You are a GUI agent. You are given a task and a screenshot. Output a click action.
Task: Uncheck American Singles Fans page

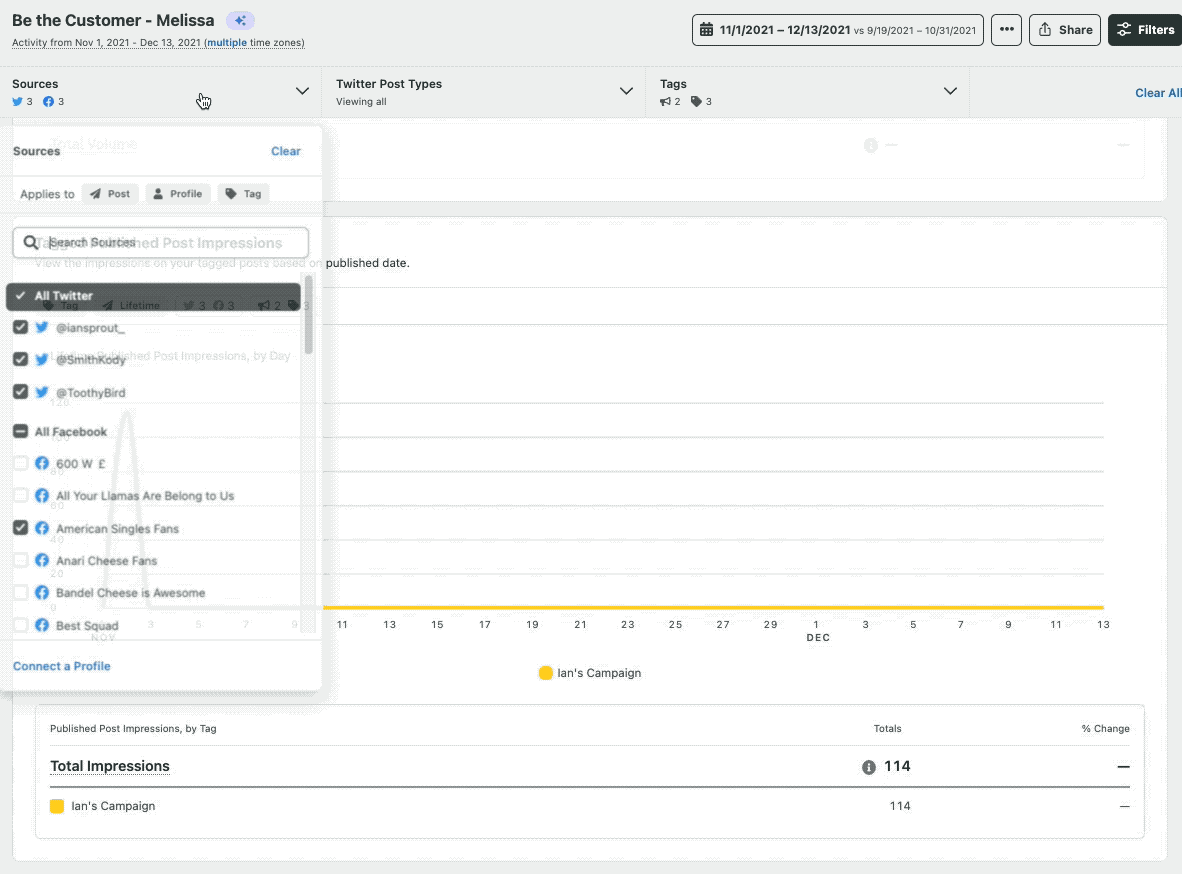(x=20, y=528)
